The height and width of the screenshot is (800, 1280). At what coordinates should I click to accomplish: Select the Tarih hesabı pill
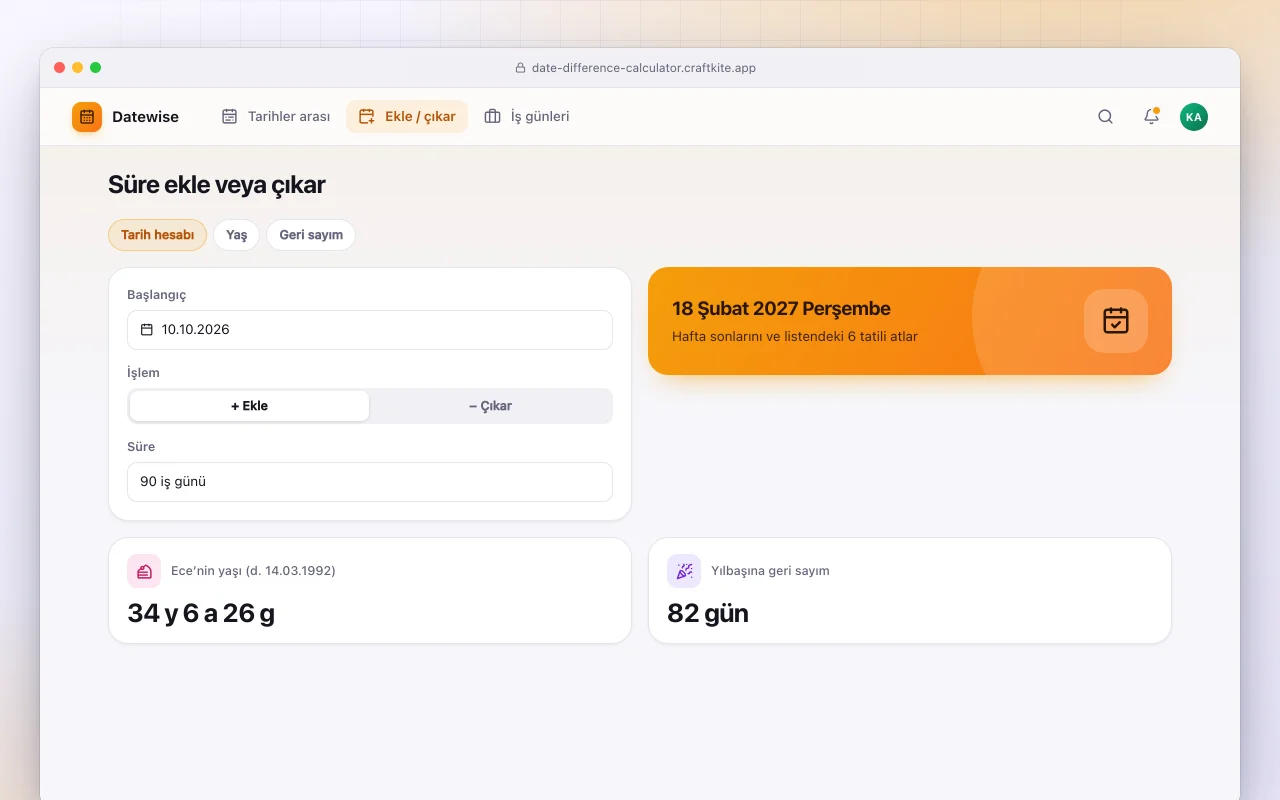pos(157,235)
